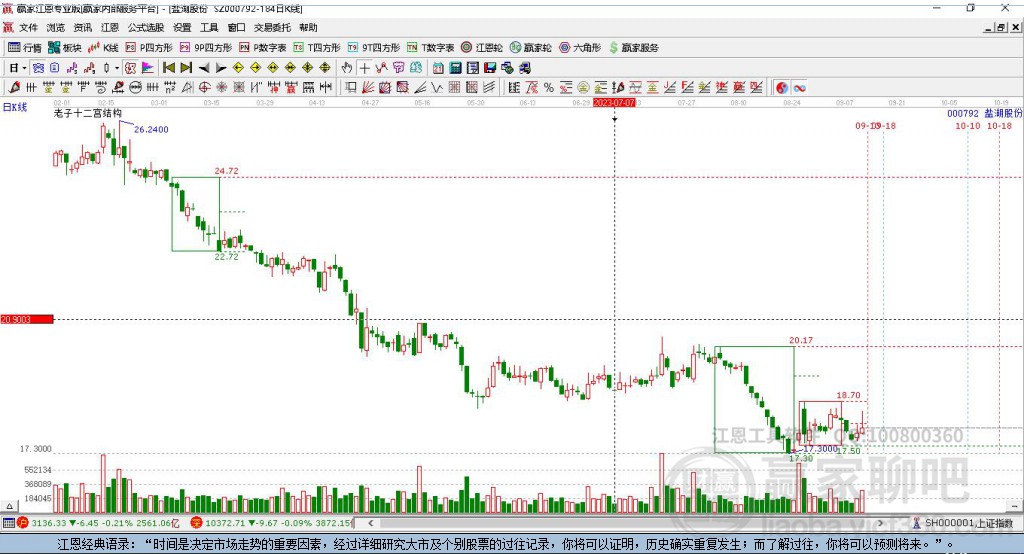Screen dimensions: 1024x554
Task: Click the red-blue yin-yang icon
Action: click(781, 88)
